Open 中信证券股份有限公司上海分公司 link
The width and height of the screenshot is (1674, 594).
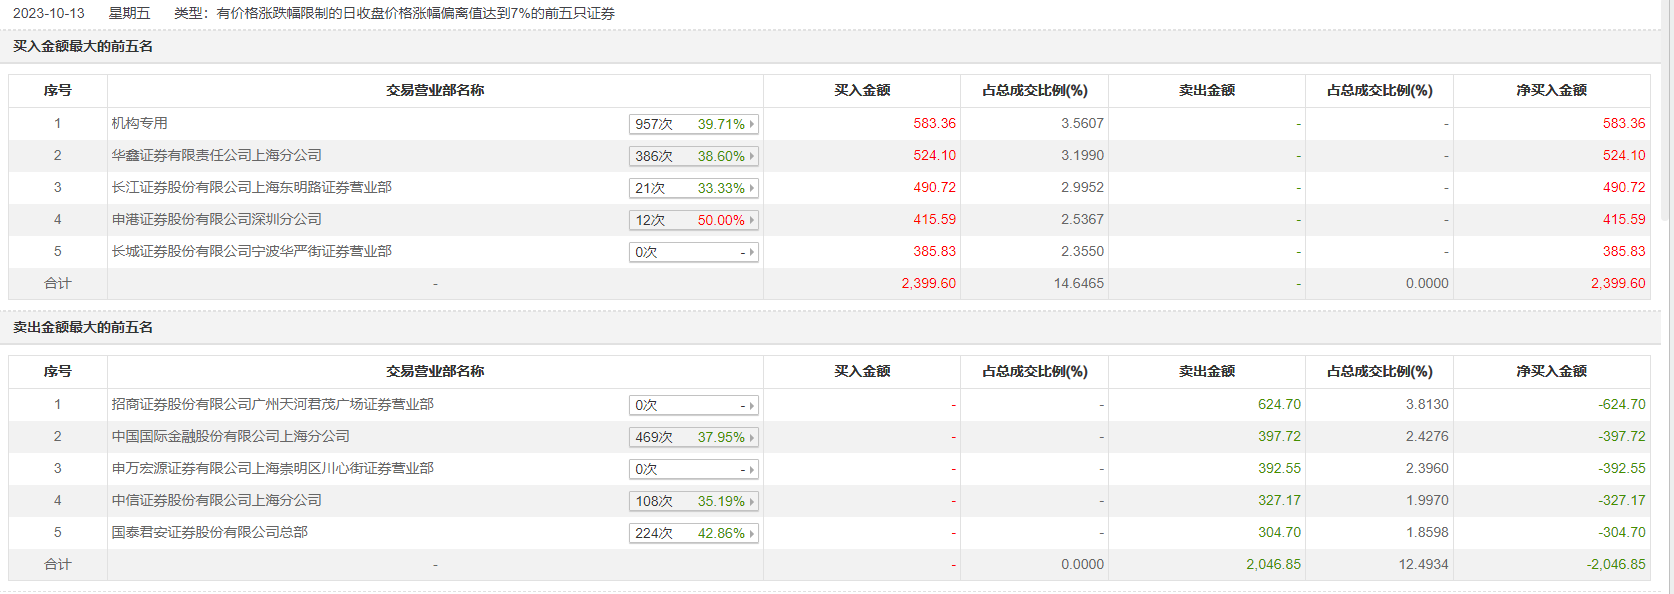(x=217, y=500)
